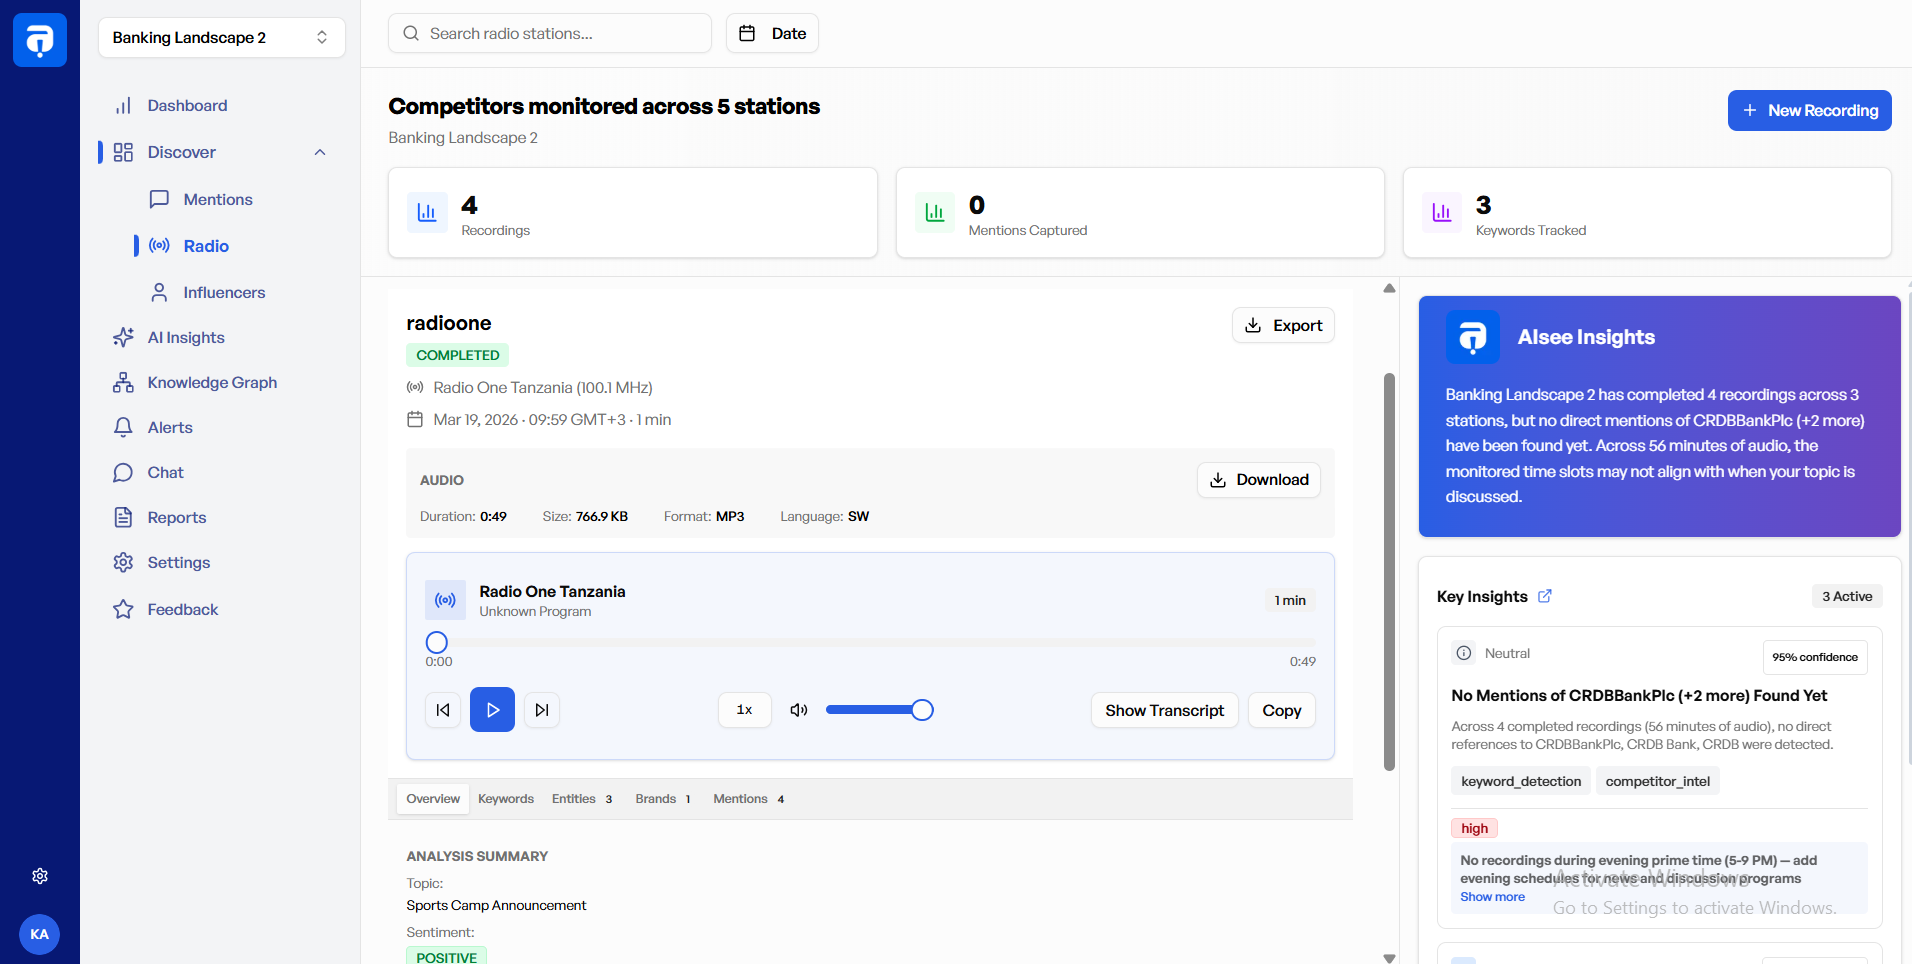This screenshot has width=1912, height=964.
Task: Expand the Show more link
Action: click(1492, 897)
